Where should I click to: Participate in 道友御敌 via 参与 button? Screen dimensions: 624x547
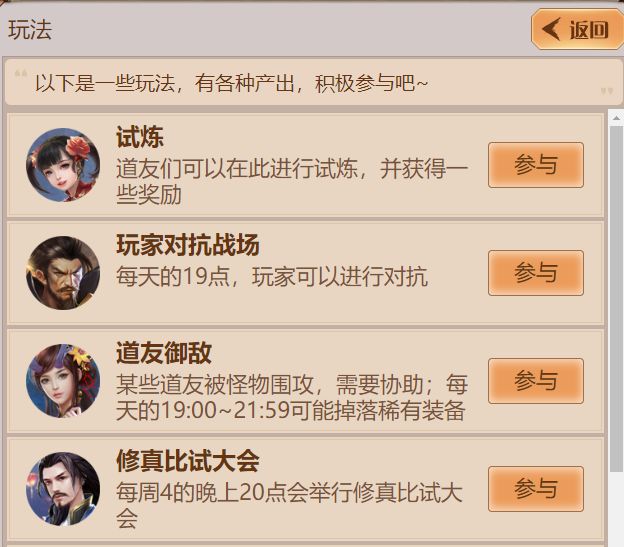click(536, 381)
